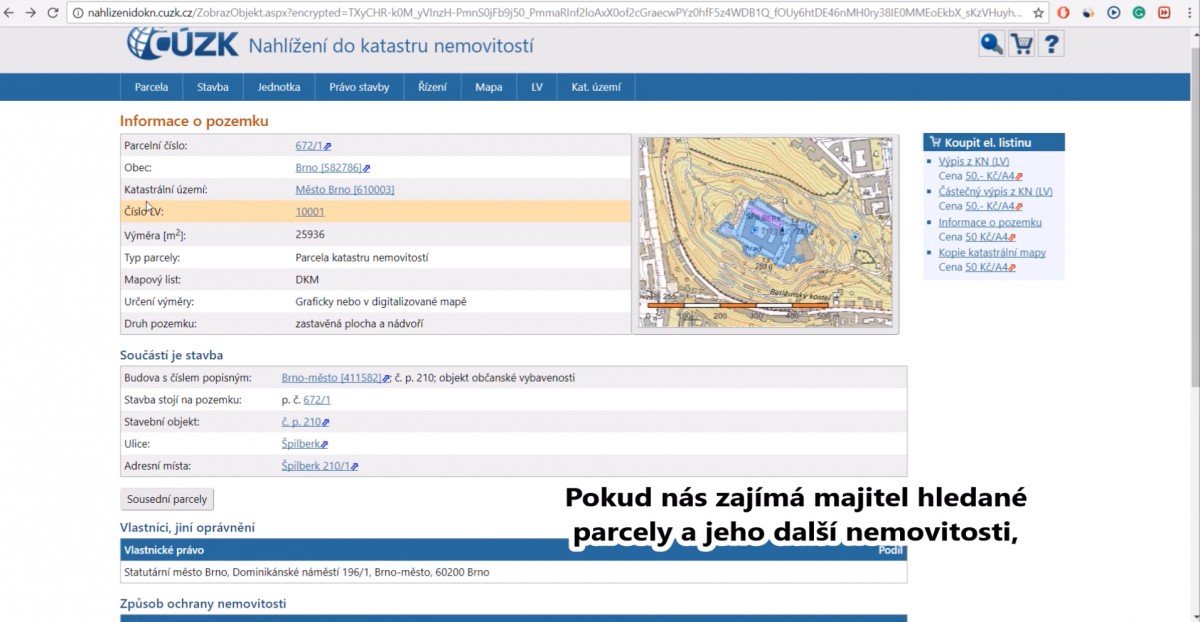The image size is (1200, 622).
Task: Select the DKM map sheet value
Action: 306,279
